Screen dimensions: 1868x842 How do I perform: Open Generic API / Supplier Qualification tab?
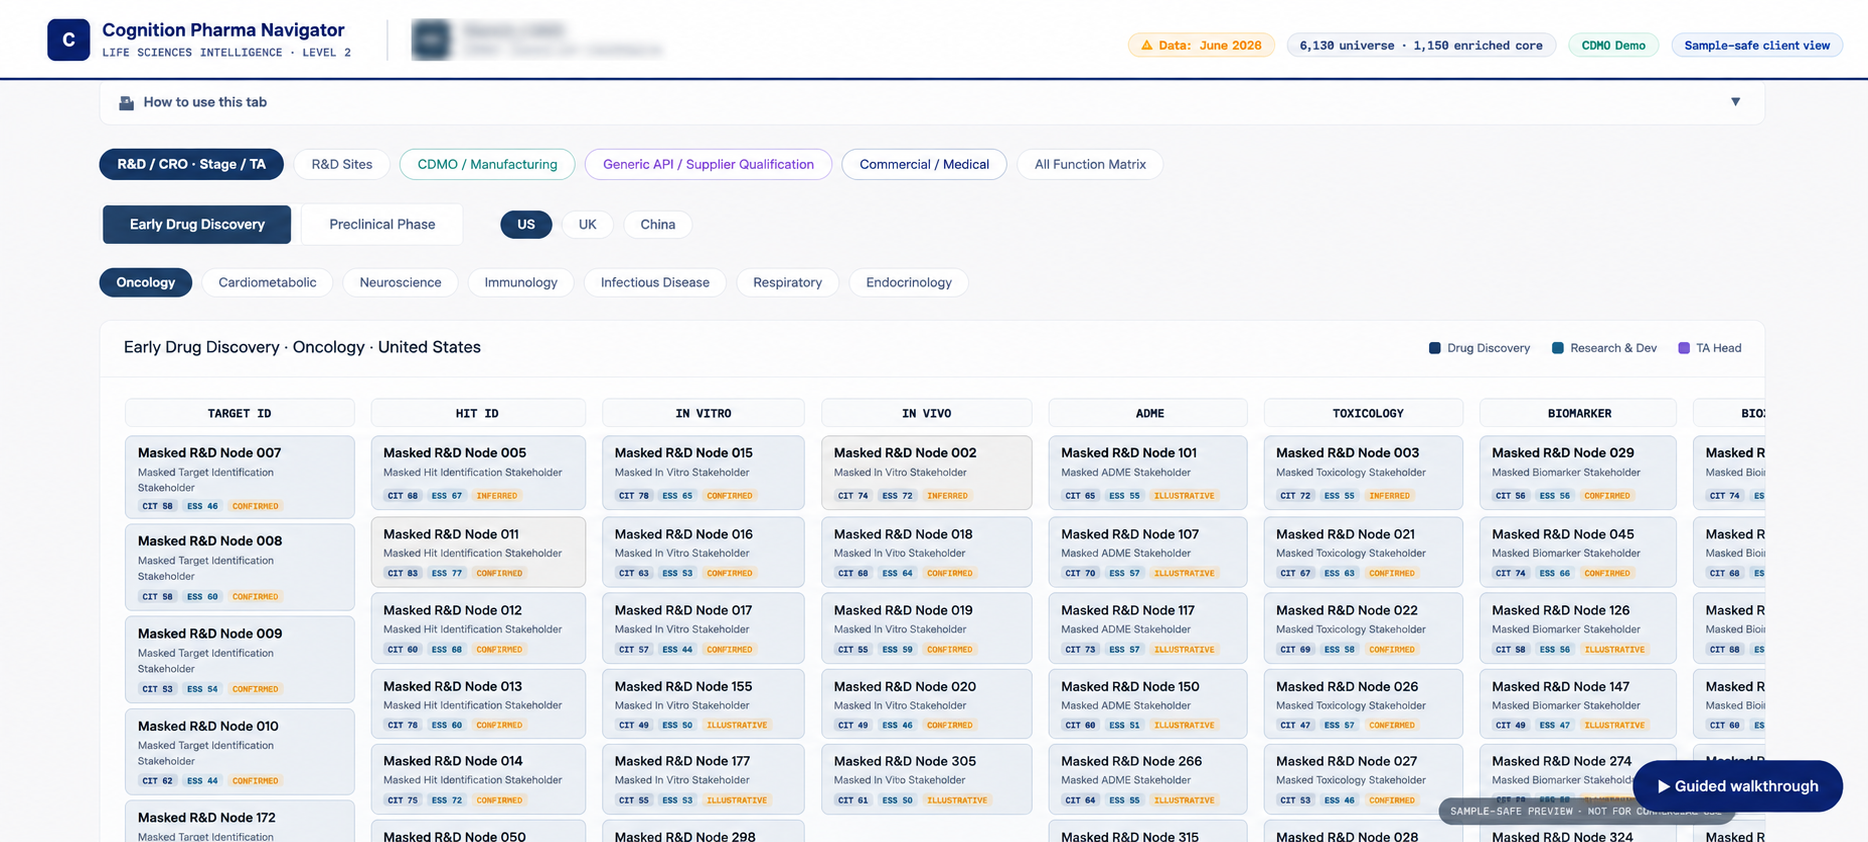click(x=708, y=164)
